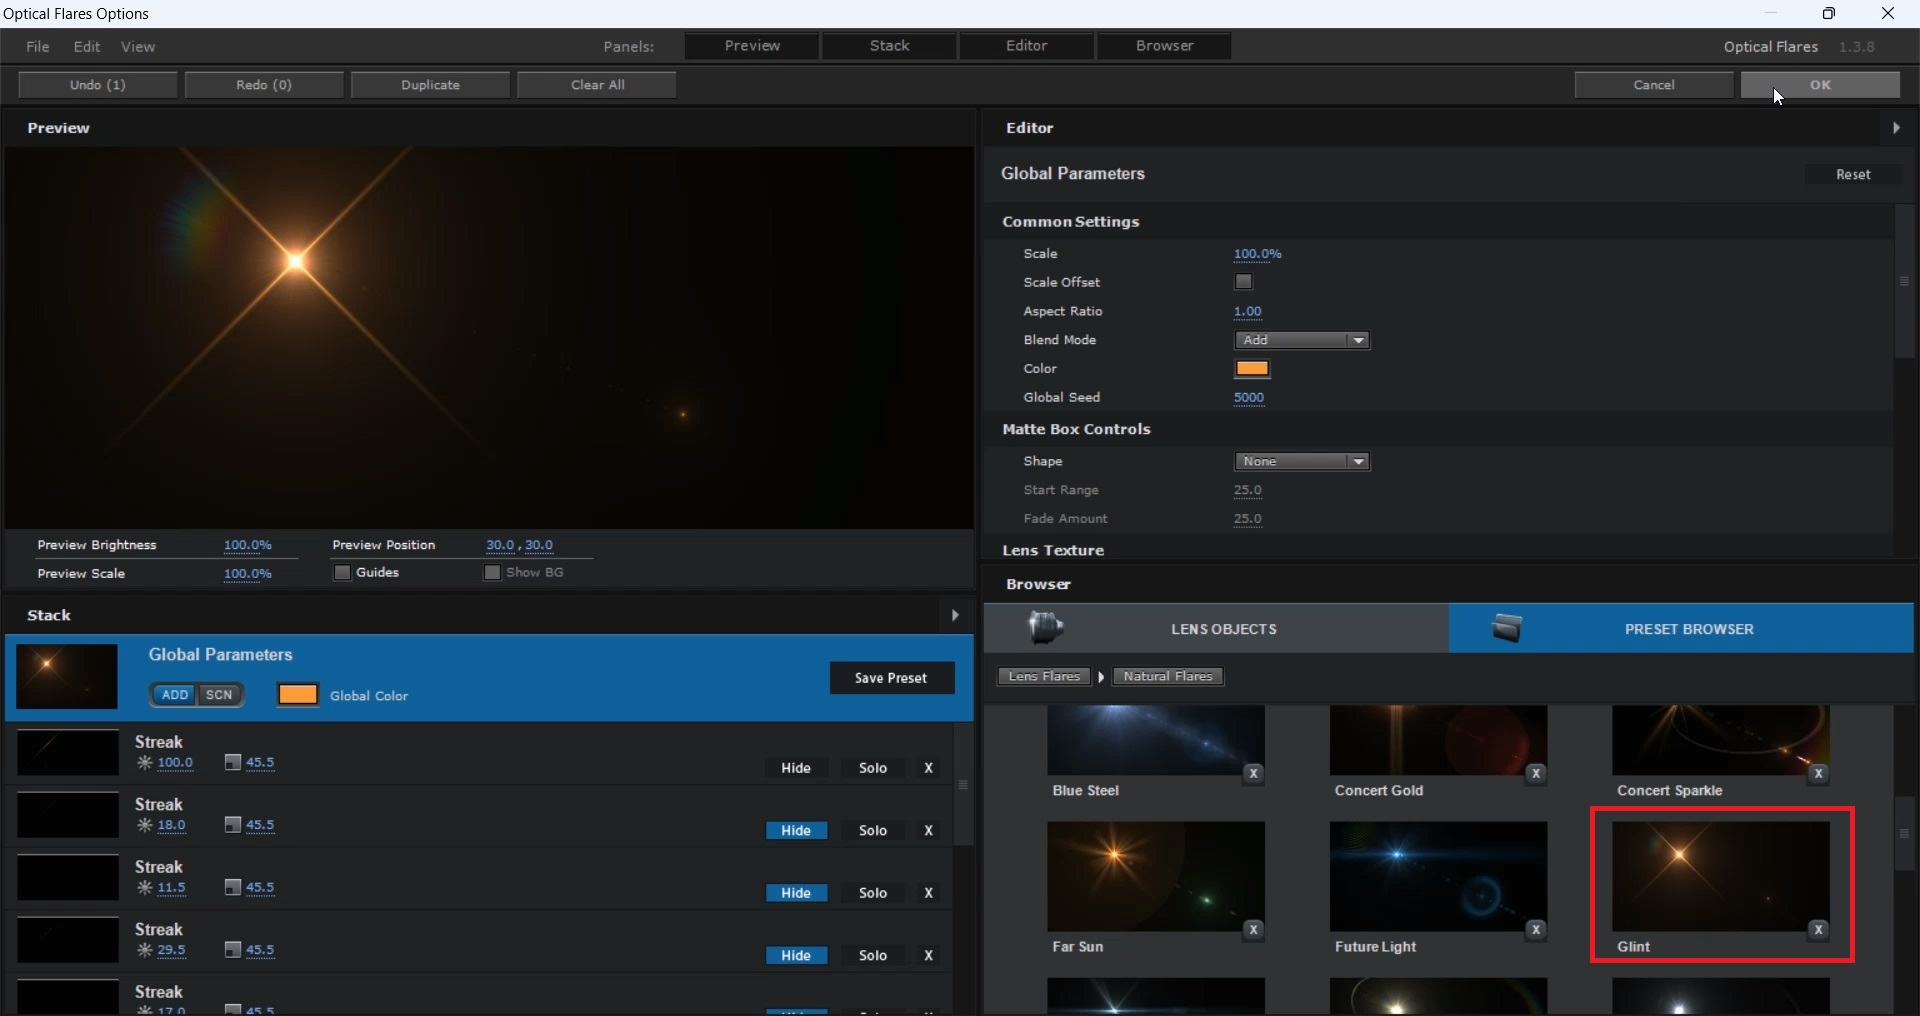Image resolution: width=1920 pixels, height=1016 pixels.
Task: Remove the Glint preset
Action: coord(1820,931)
